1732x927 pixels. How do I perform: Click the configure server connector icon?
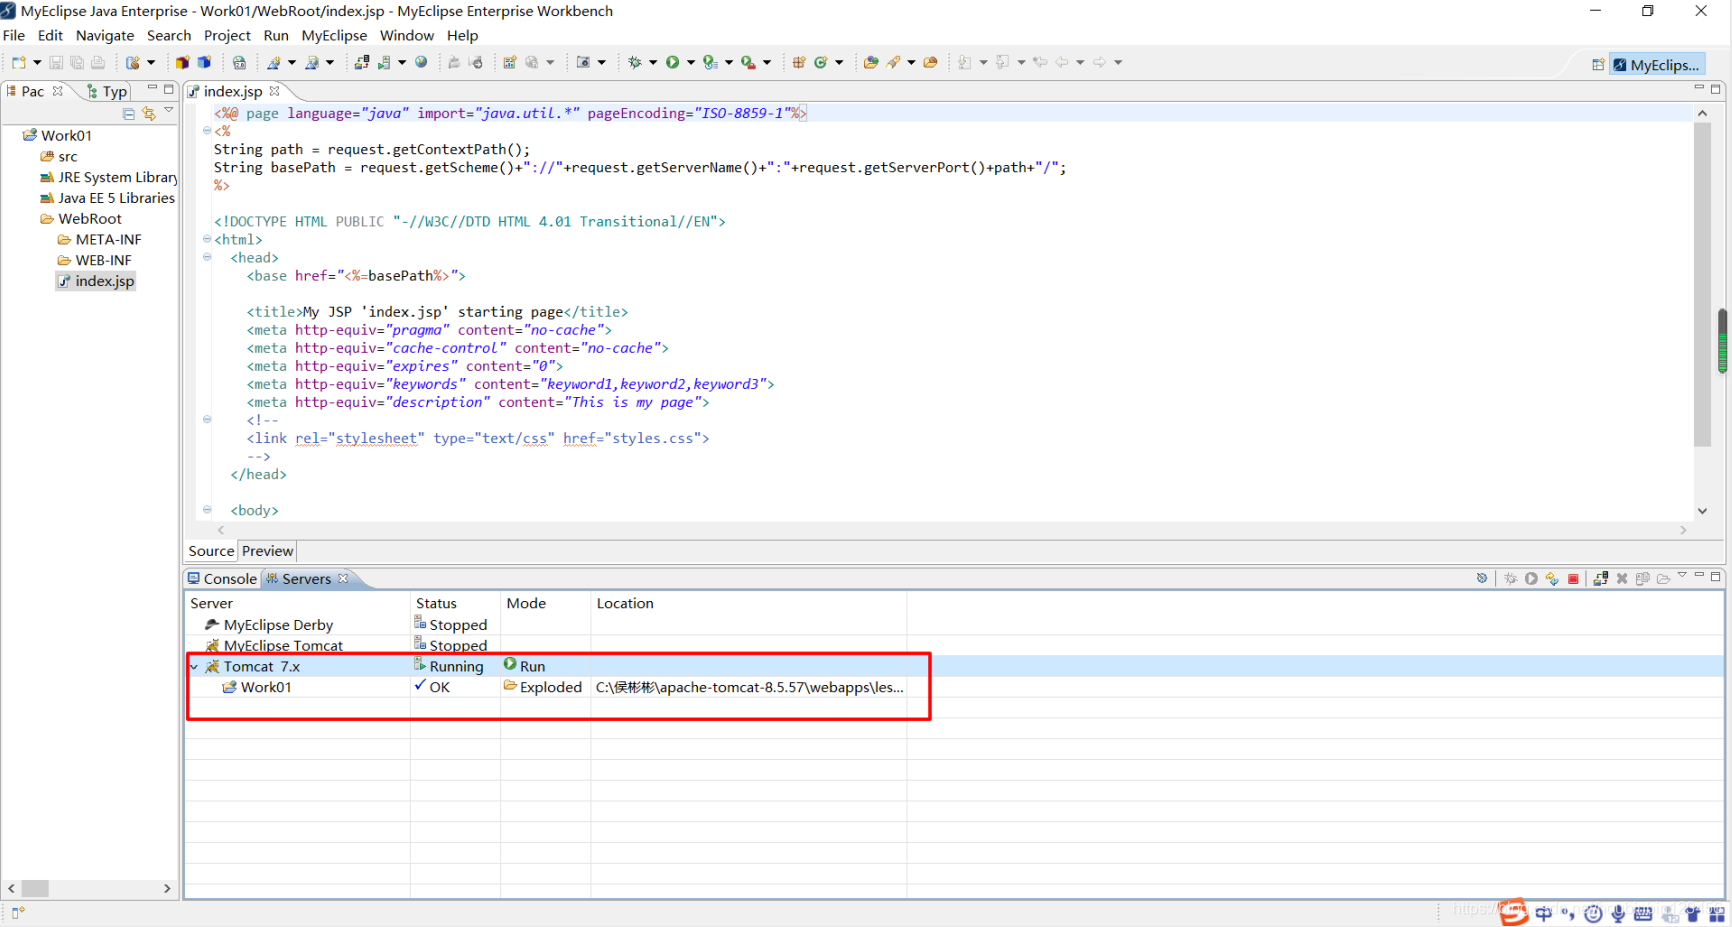[1482, 578]
